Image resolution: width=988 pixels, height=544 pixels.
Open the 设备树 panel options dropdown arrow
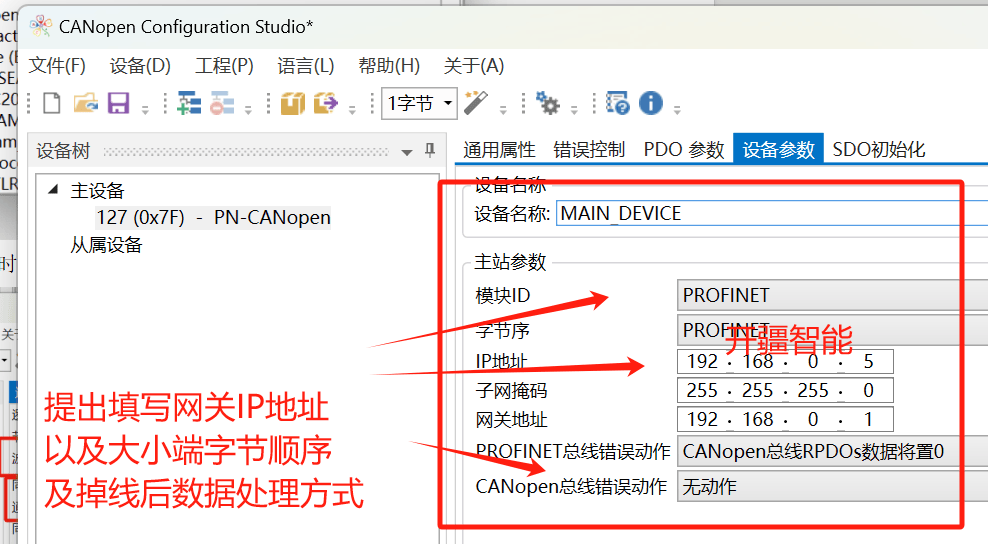click(x=407, y=152)
